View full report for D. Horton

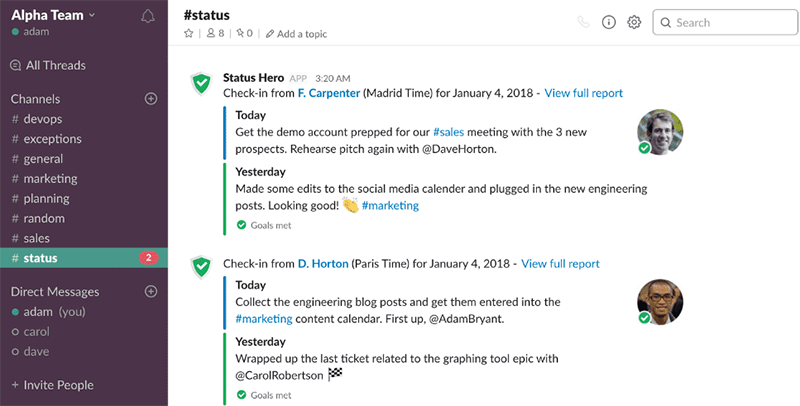pos(560,264)
